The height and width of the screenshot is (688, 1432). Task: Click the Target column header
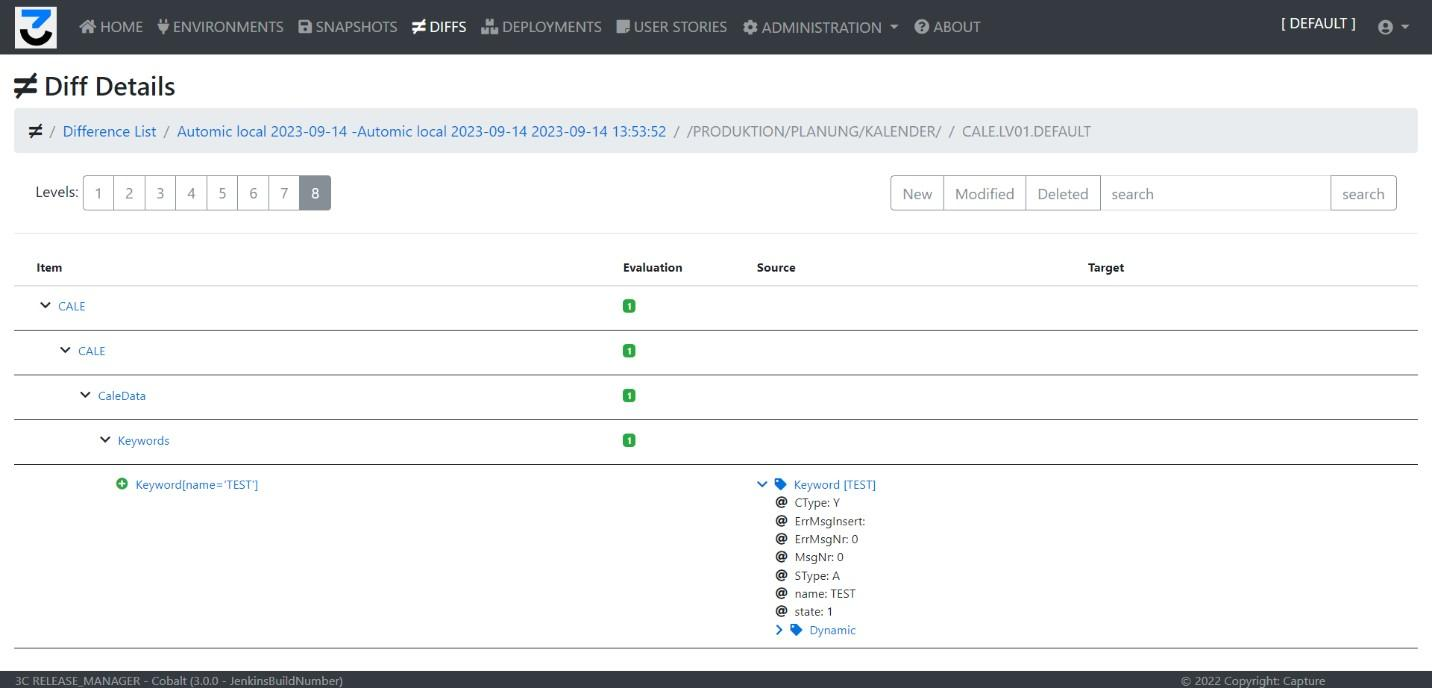(x=1106, y=268)
